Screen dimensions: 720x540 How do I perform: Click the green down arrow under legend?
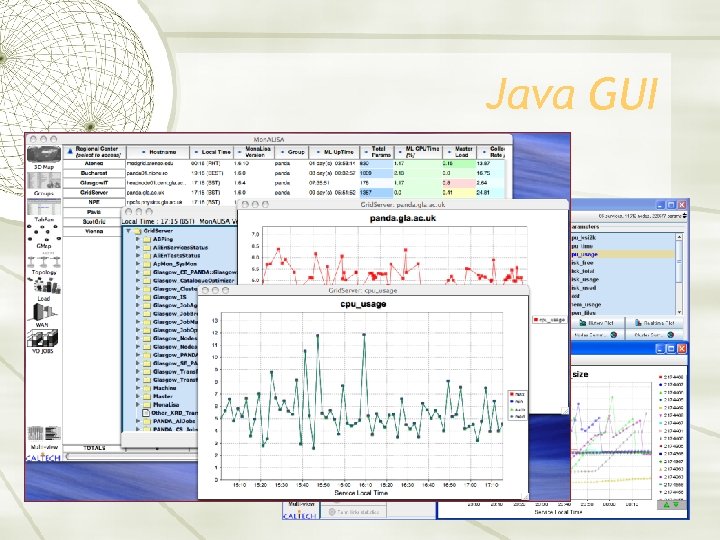[x=676, y=504]
